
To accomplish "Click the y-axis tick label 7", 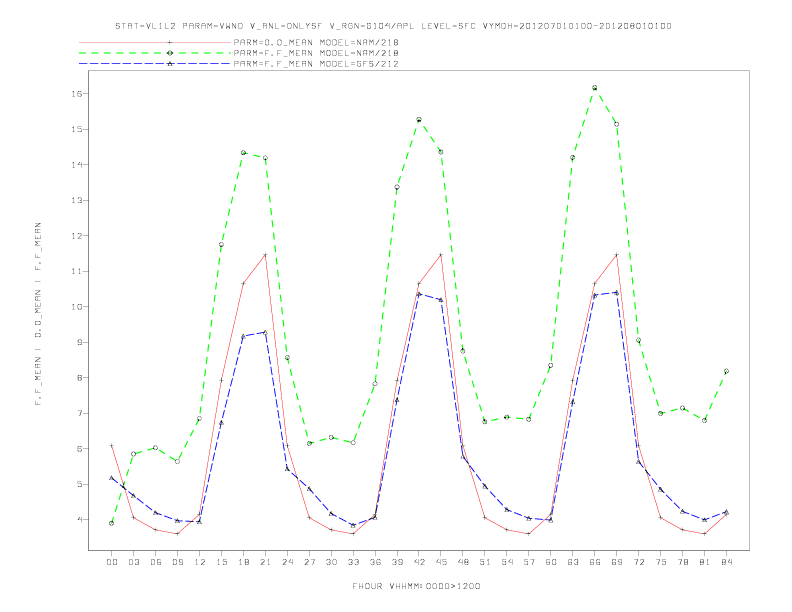I will [80, 413].
